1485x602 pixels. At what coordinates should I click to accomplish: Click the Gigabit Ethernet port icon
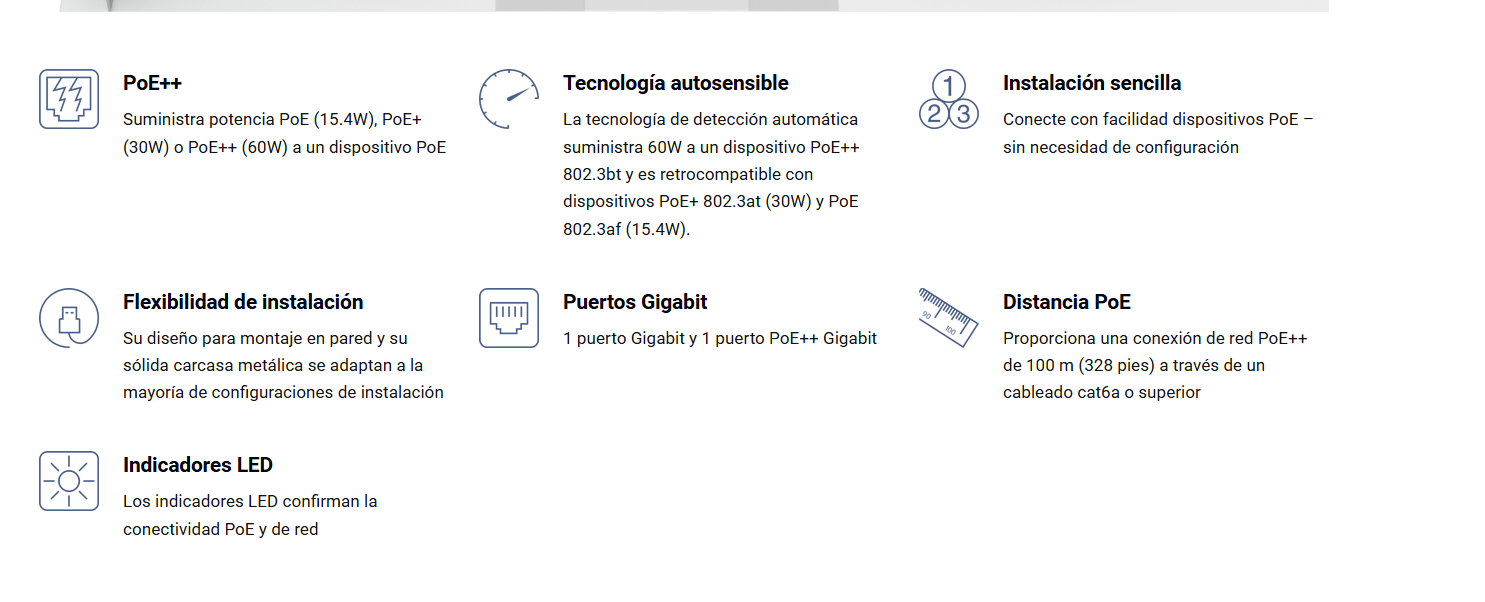tap(508, 318)
